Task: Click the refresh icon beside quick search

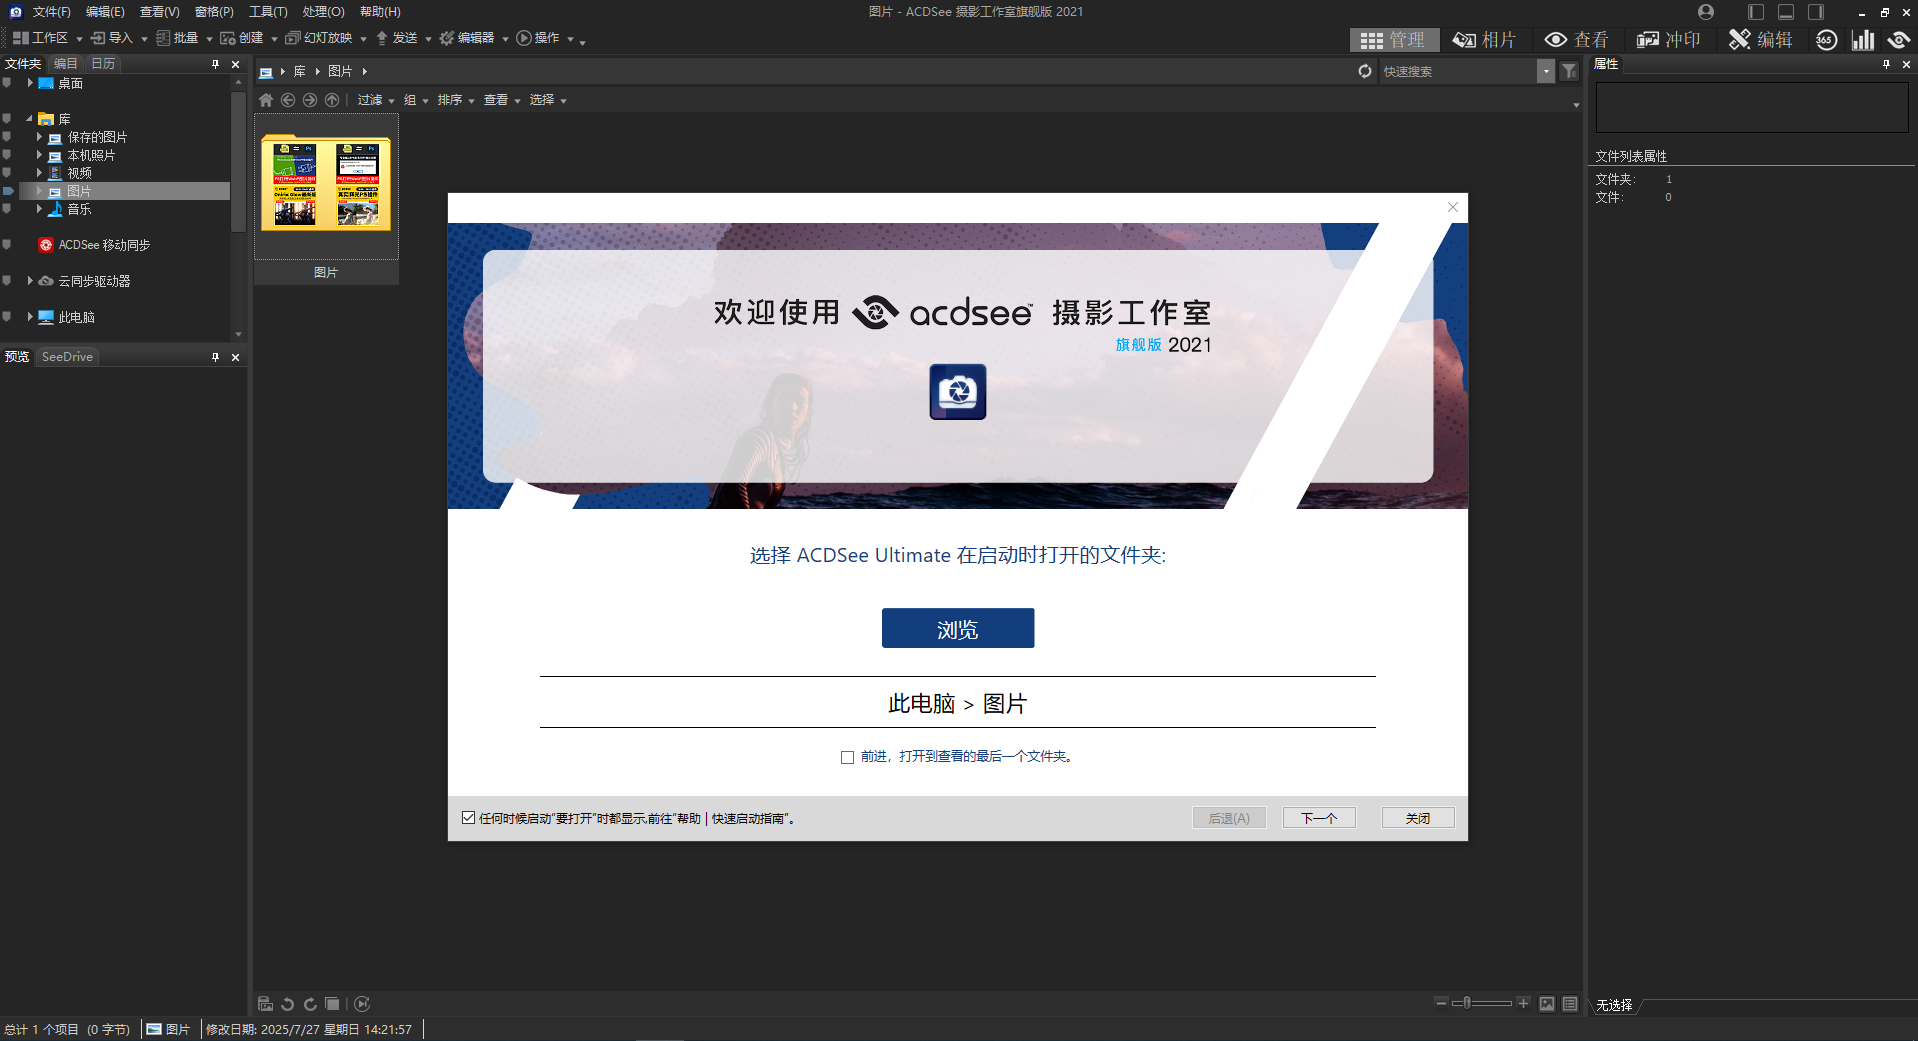Action: (1365, 71)
